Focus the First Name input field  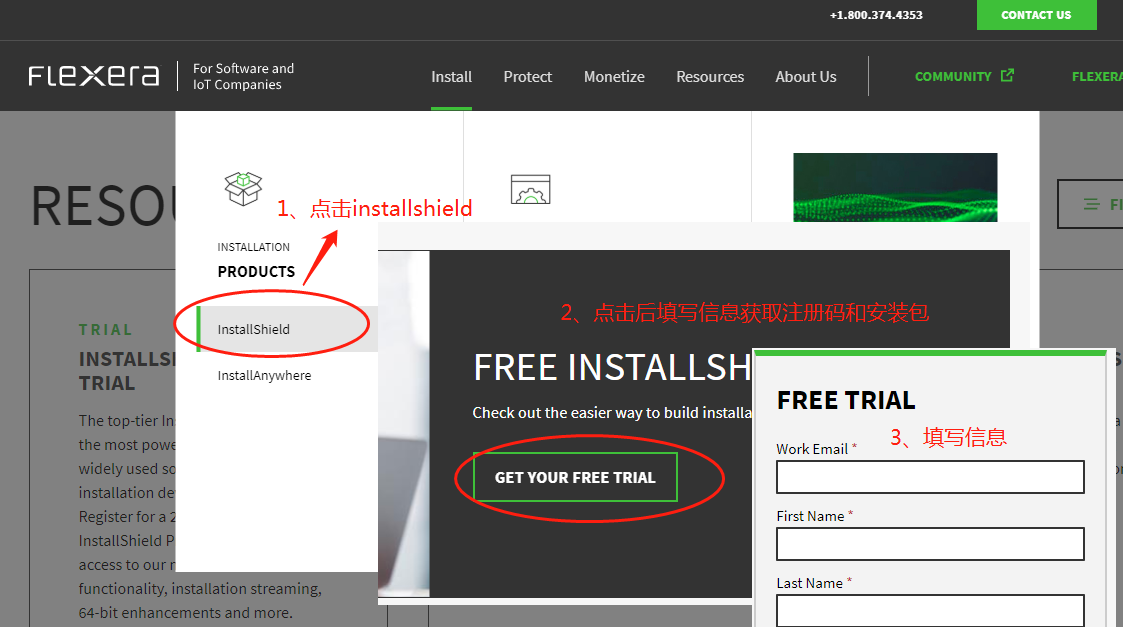(x=930, y=544)
